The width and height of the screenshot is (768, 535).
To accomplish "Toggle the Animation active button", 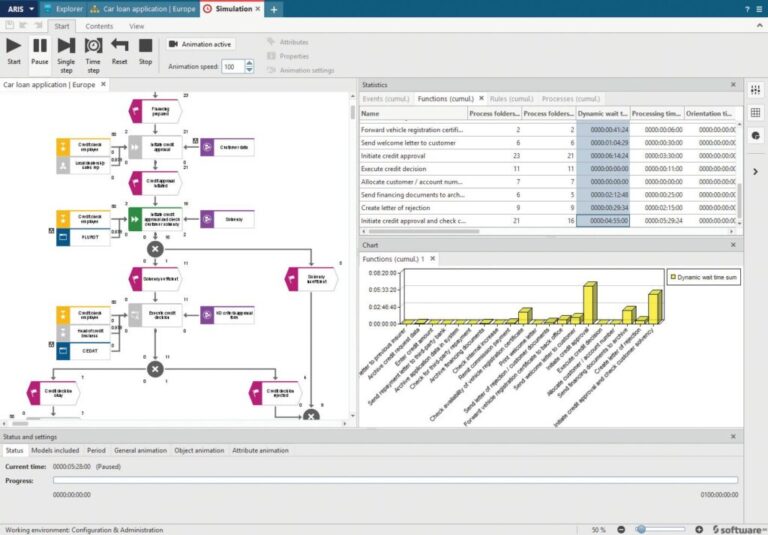I will (200, 44).
